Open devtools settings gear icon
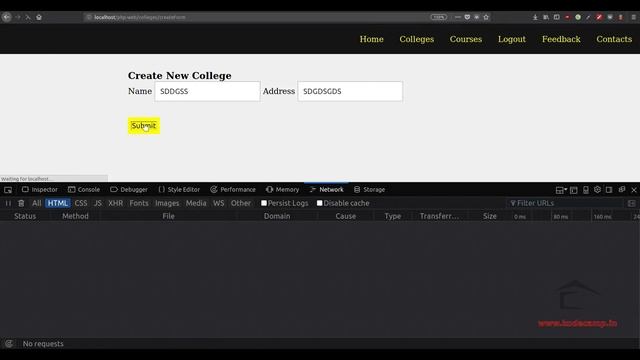Screen dimensions: 640x360 [x=598, y=190]
